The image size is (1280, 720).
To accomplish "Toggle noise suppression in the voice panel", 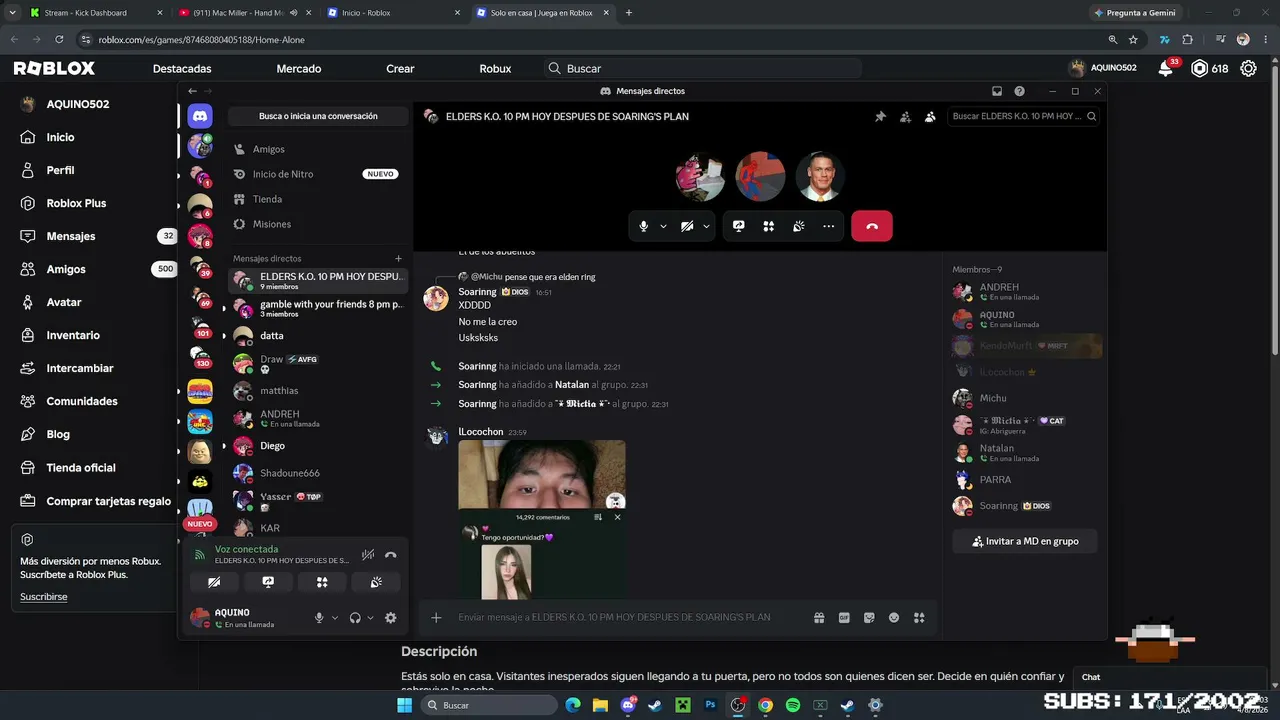I will (x=368, y=554).
